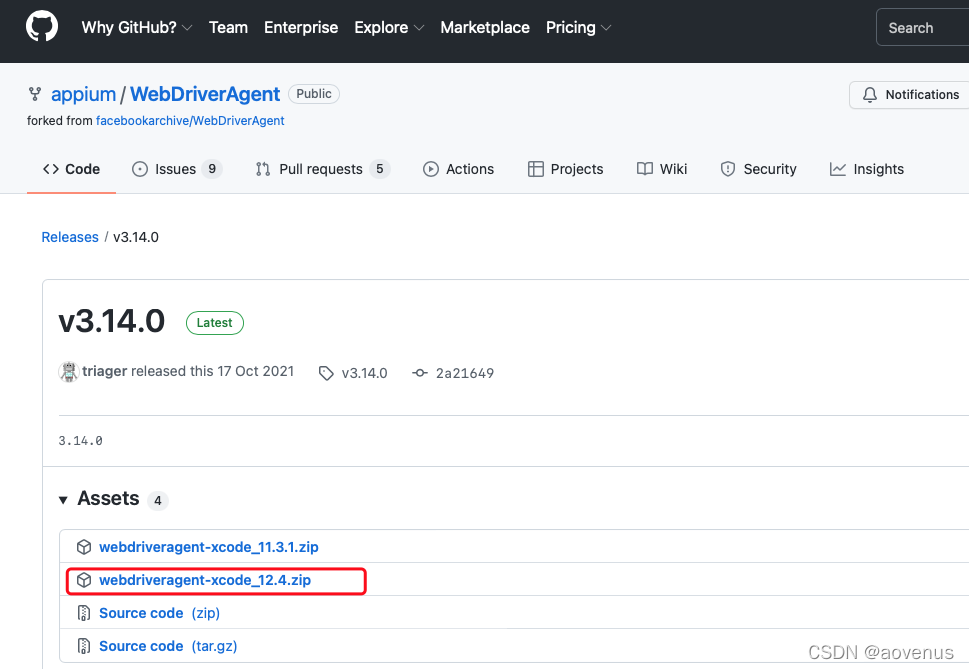Click the tag icon beside v3.14.0
Image resolution: width=969 pixels, height=669 pixels.
(x=326, y=373)
